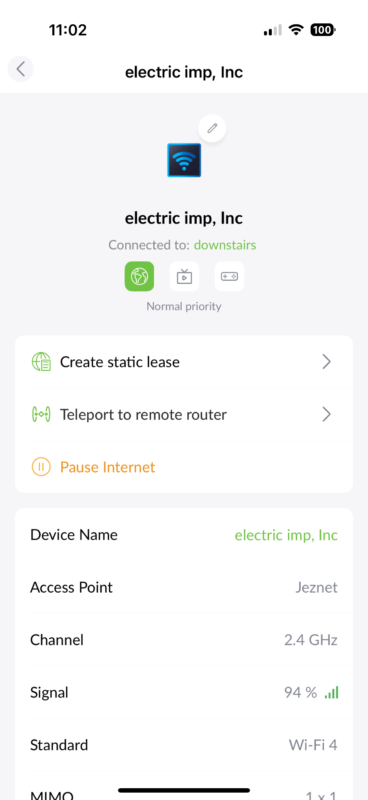Tap the Access Point Jeznet row
Screen dimensions: 368x800
(184, 588)
